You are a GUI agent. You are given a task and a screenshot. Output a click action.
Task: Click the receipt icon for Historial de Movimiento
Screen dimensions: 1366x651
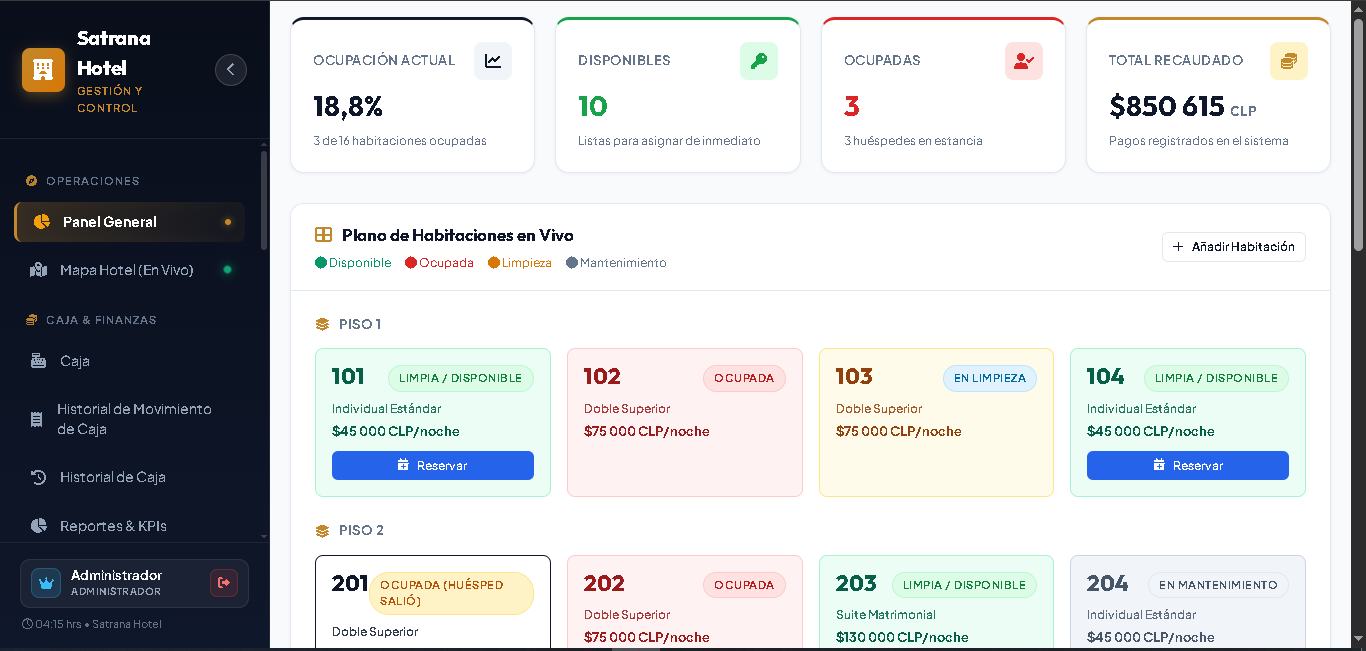pos(37,419)
